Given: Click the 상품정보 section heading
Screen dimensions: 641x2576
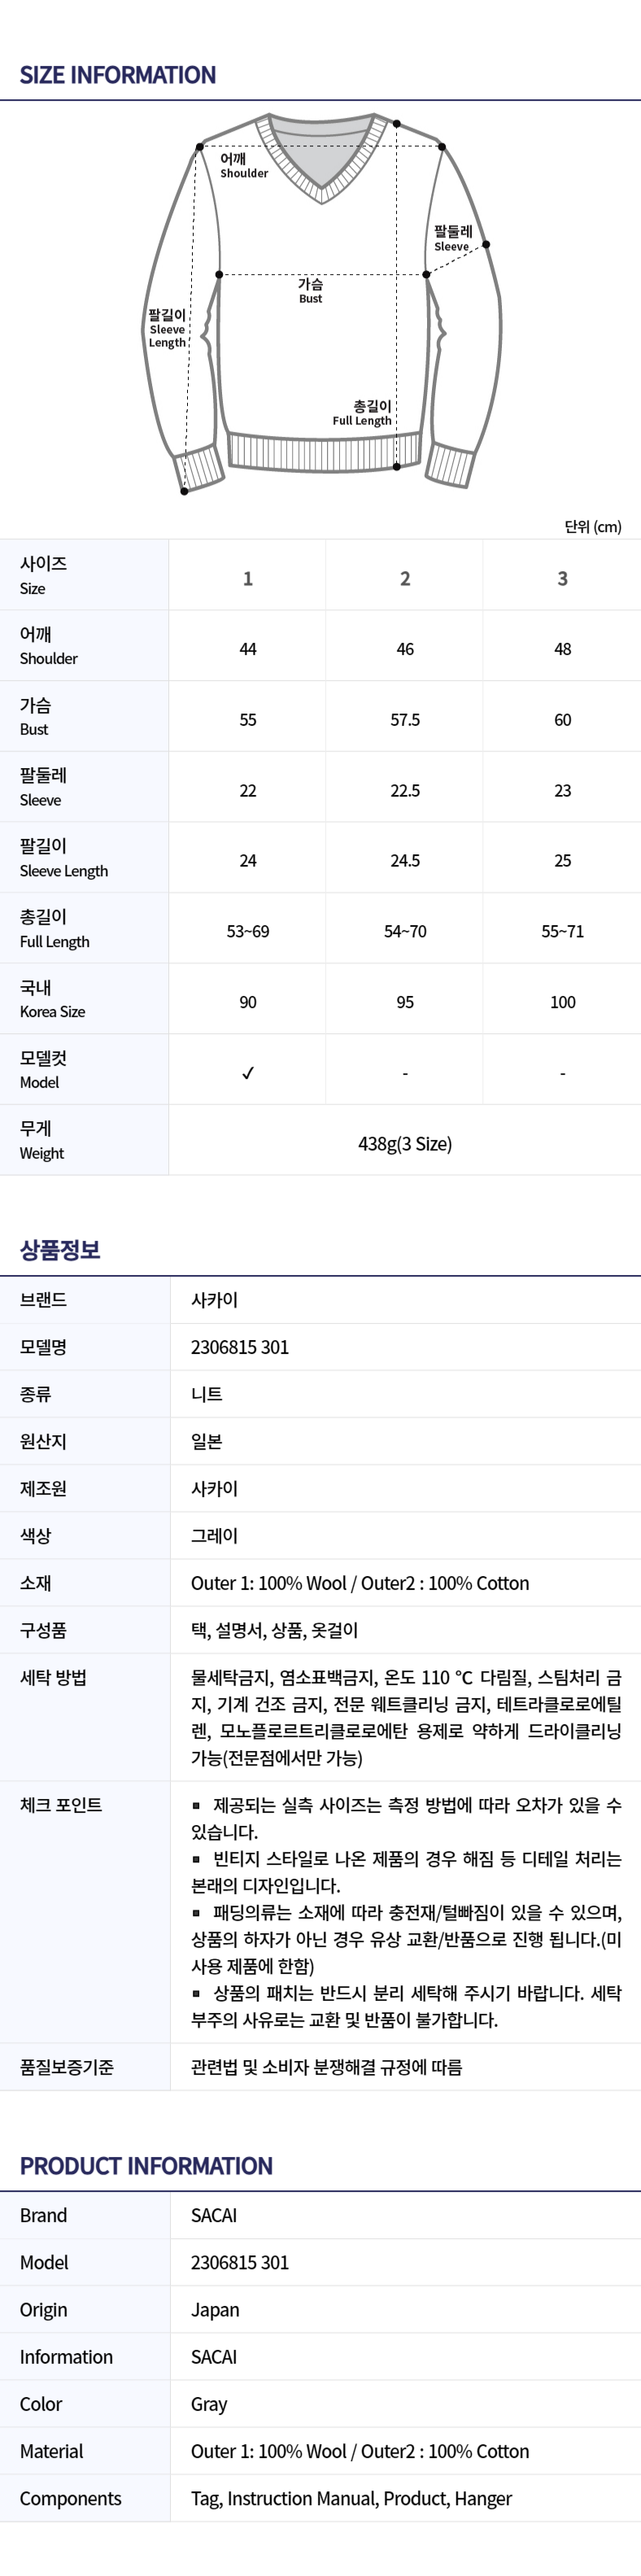Looking at the screenshot, I should coord(60,1249).
